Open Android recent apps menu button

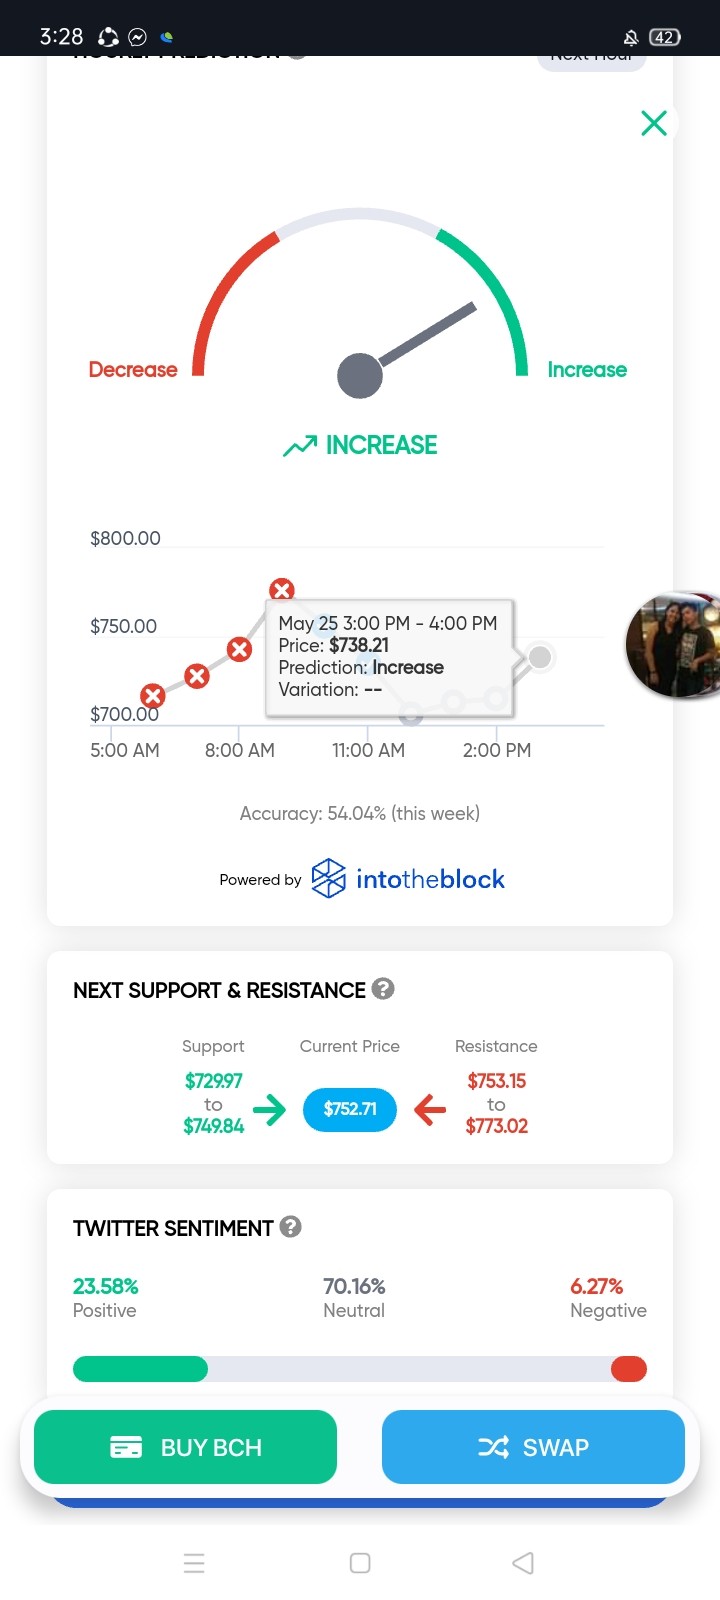pyautogui.click(x=194, y=1563)
